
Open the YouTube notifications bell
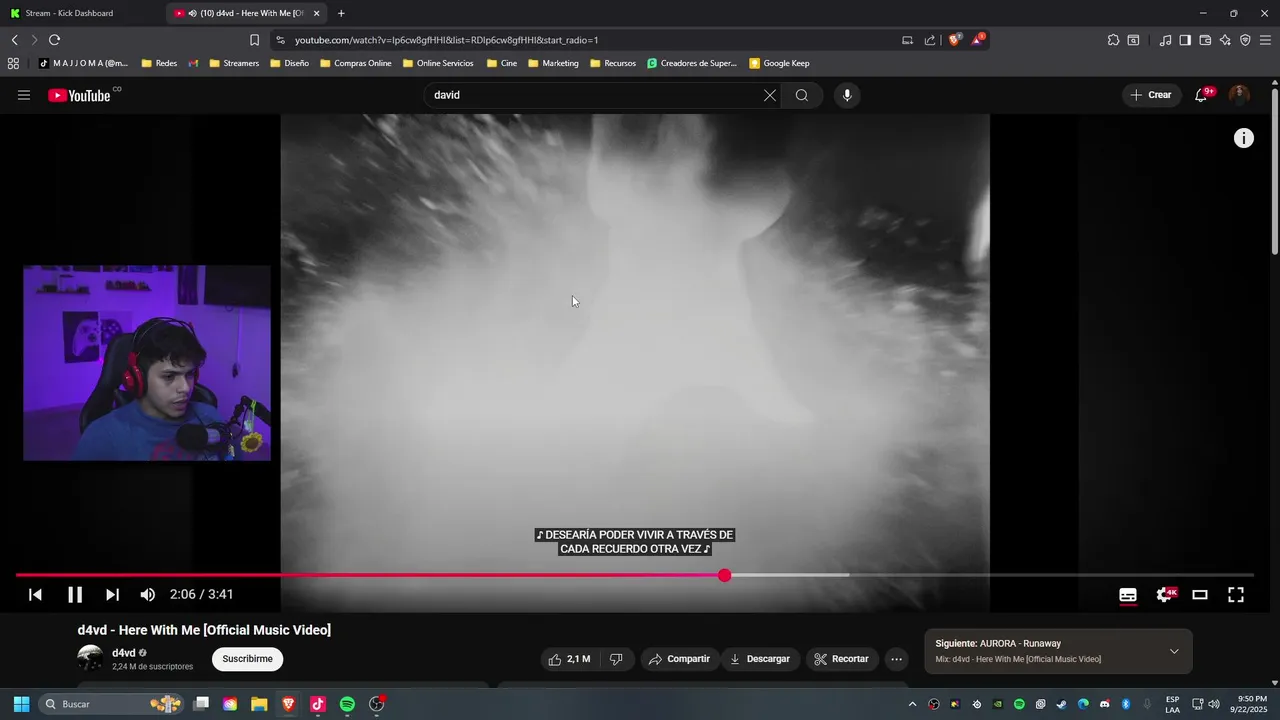click(1202, 95)
